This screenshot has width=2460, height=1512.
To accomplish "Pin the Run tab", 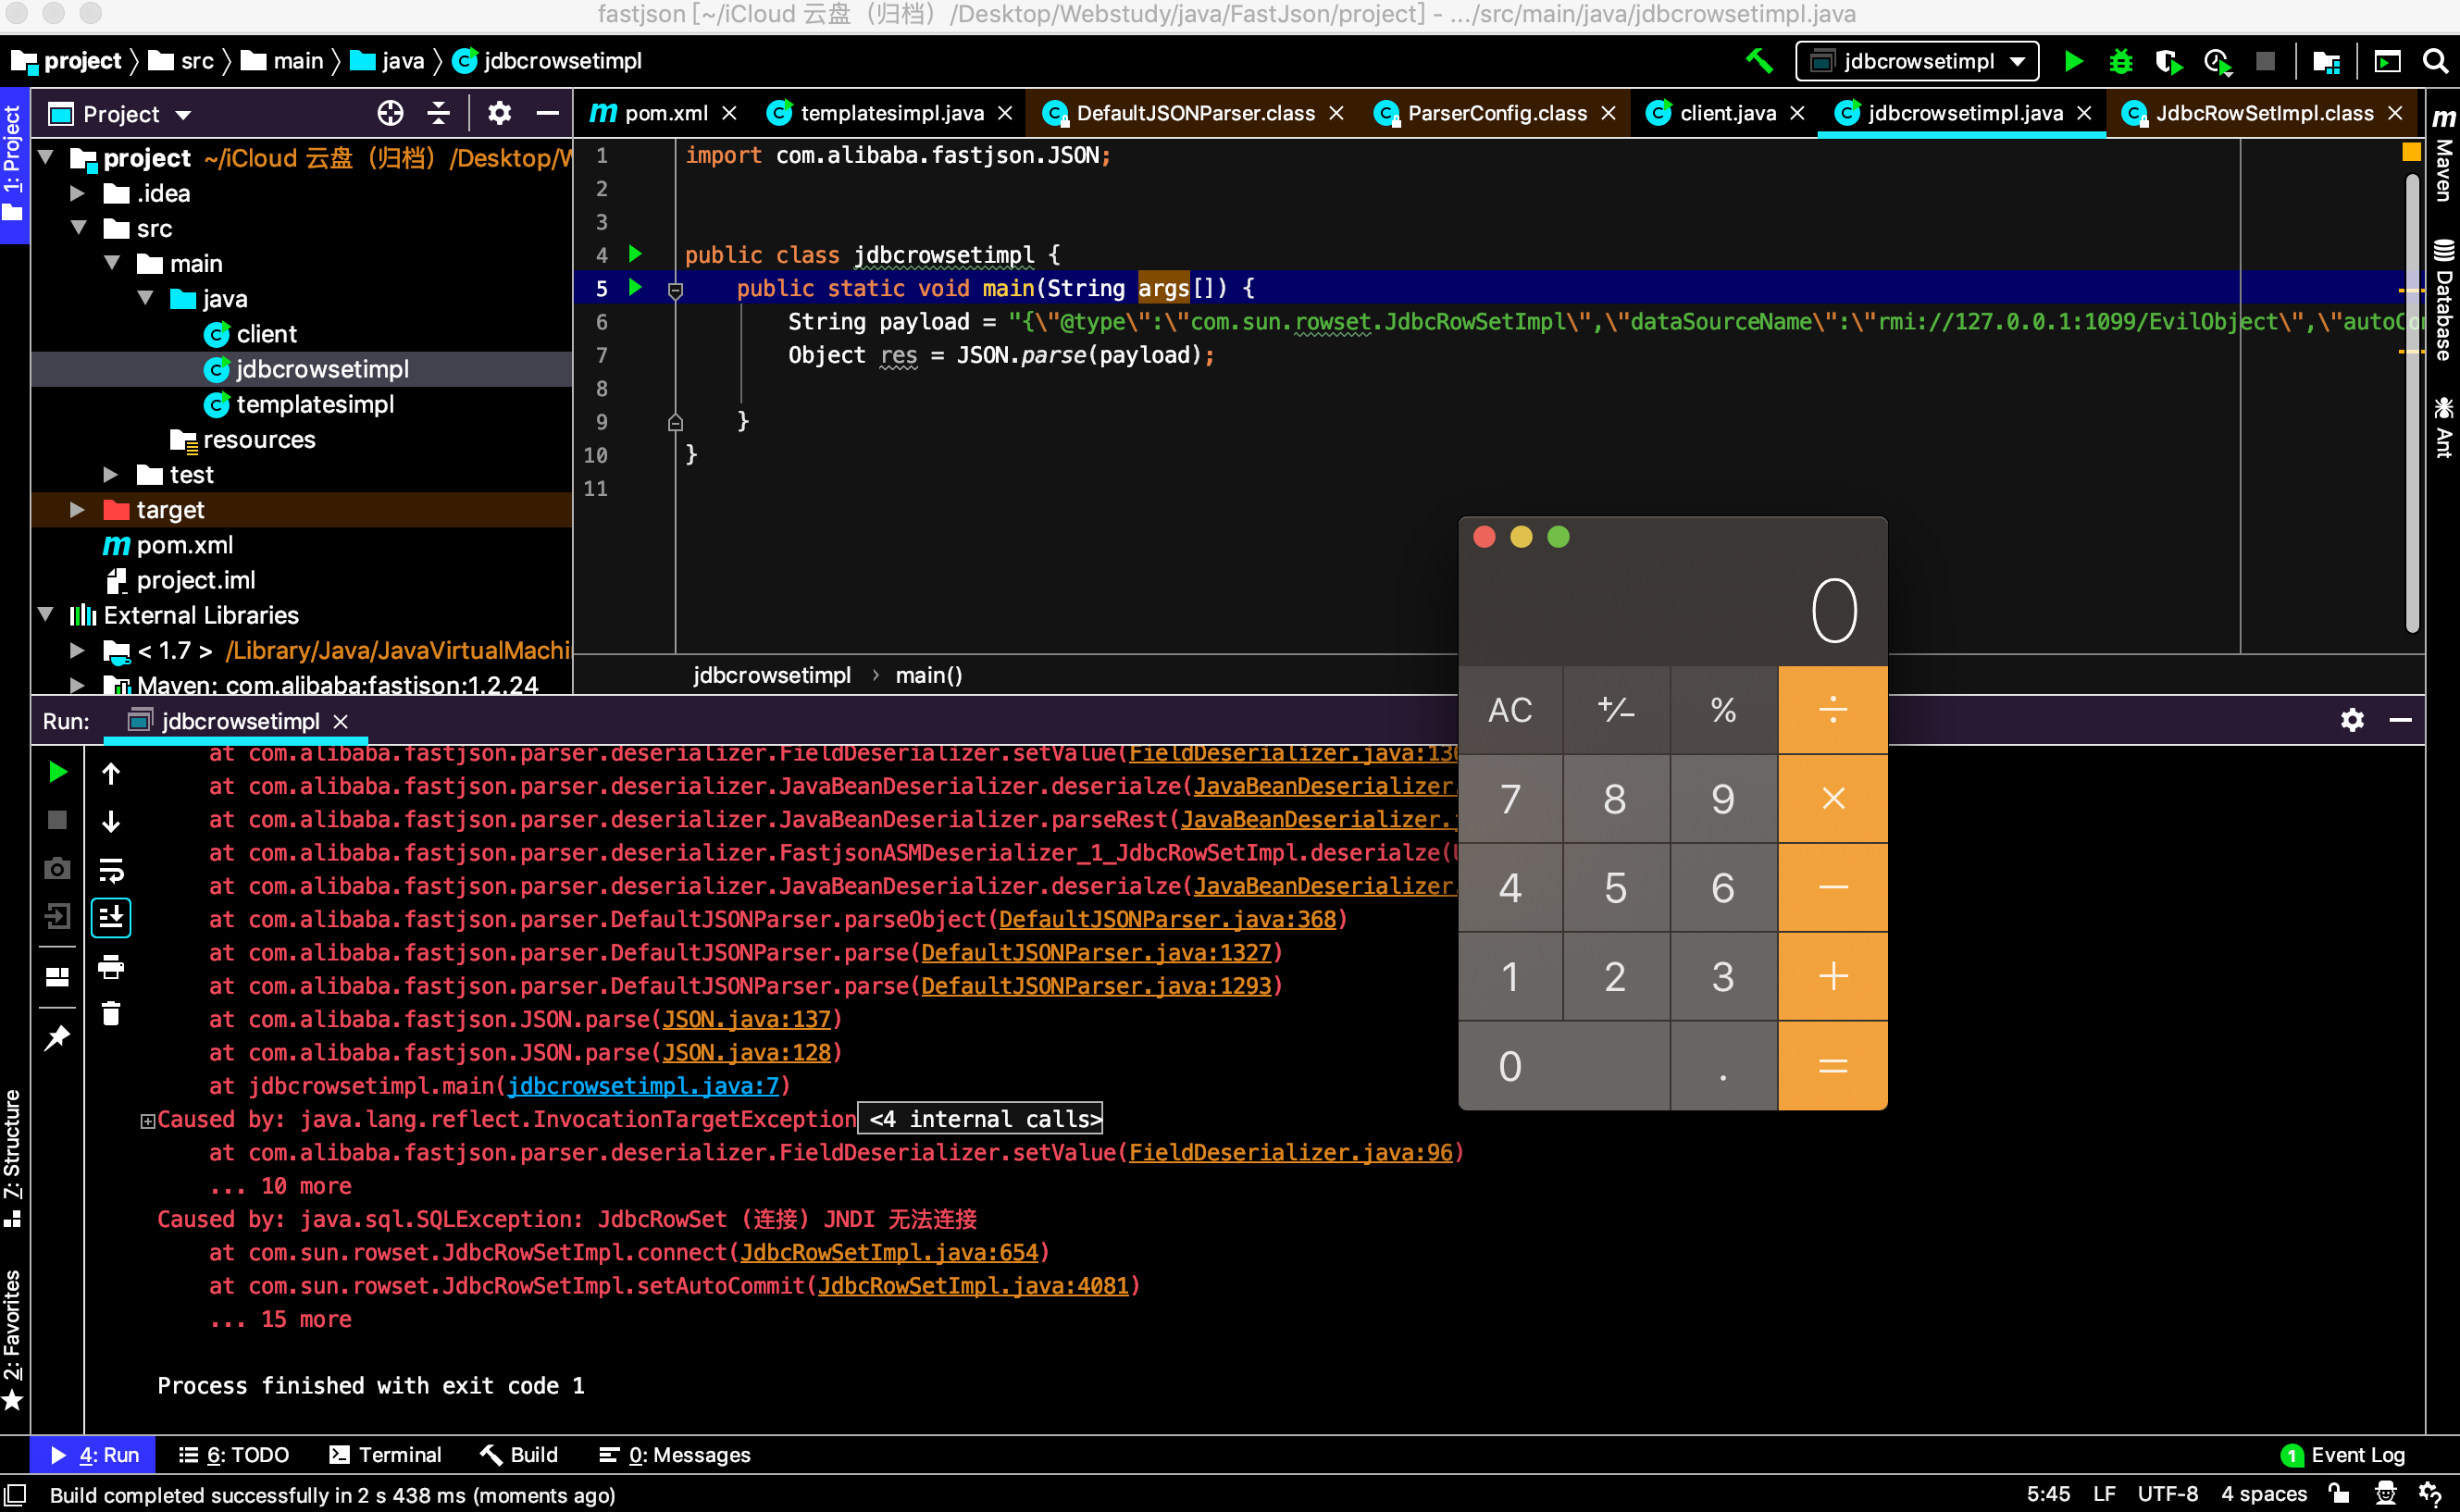I will coord(57,1038).
